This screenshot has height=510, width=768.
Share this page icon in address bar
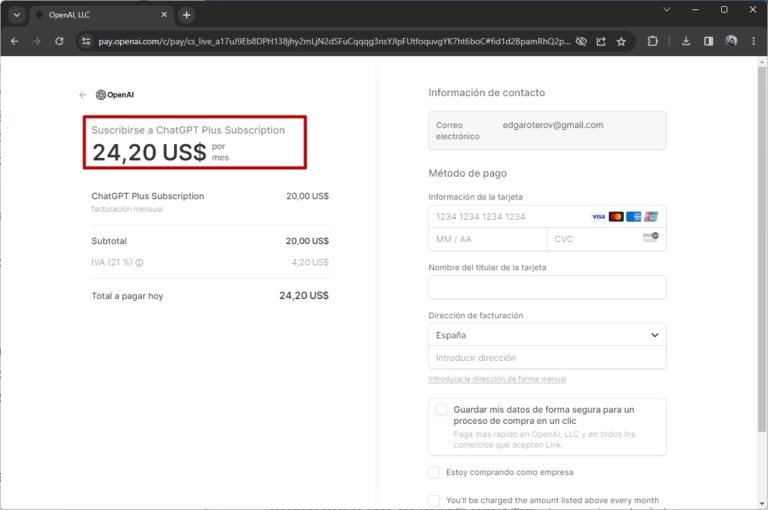601,42
